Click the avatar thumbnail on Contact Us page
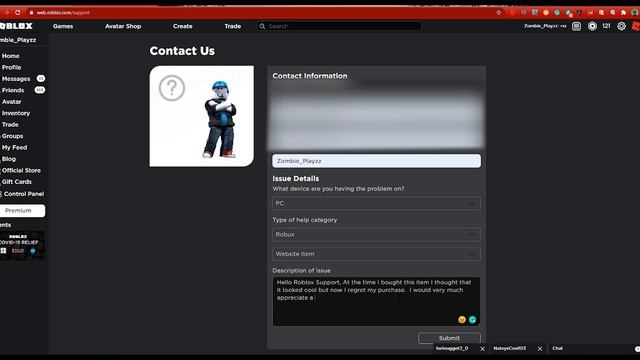Viewport: 640px width, 360px height. click(202, 116)
